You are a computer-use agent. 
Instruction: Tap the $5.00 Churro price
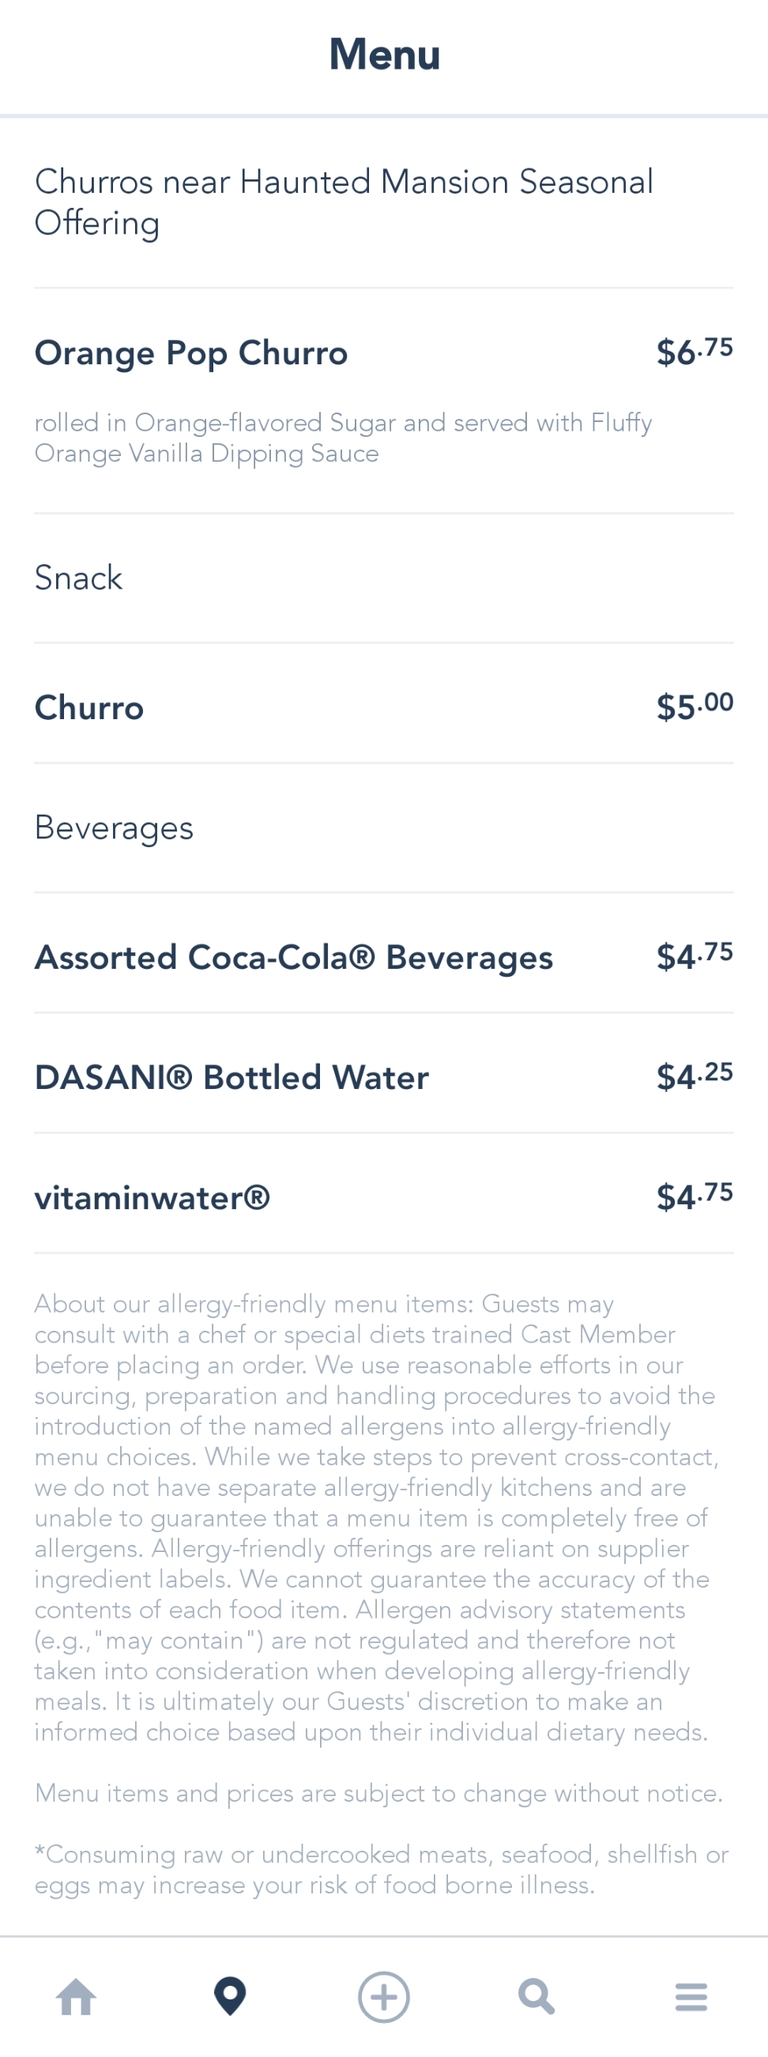click(x=694, y=707)
